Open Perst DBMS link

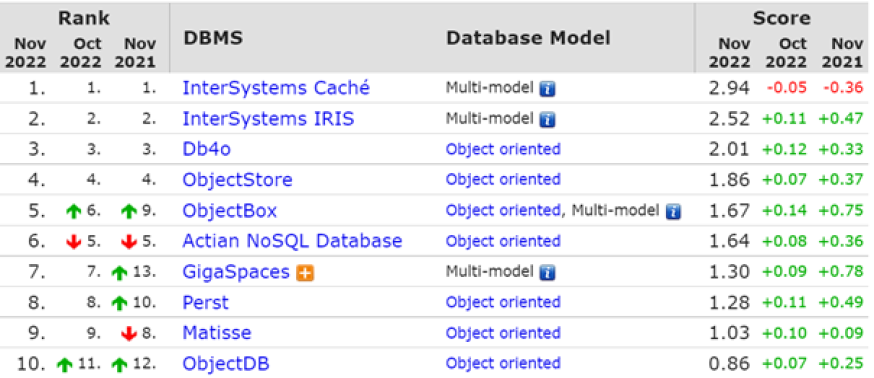click(x=205, y=302)
